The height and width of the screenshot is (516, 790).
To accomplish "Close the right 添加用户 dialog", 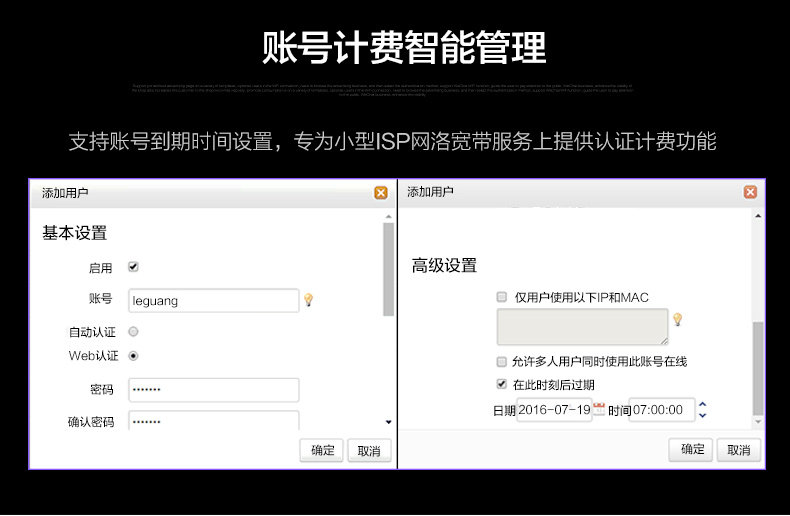I will 750,191.
